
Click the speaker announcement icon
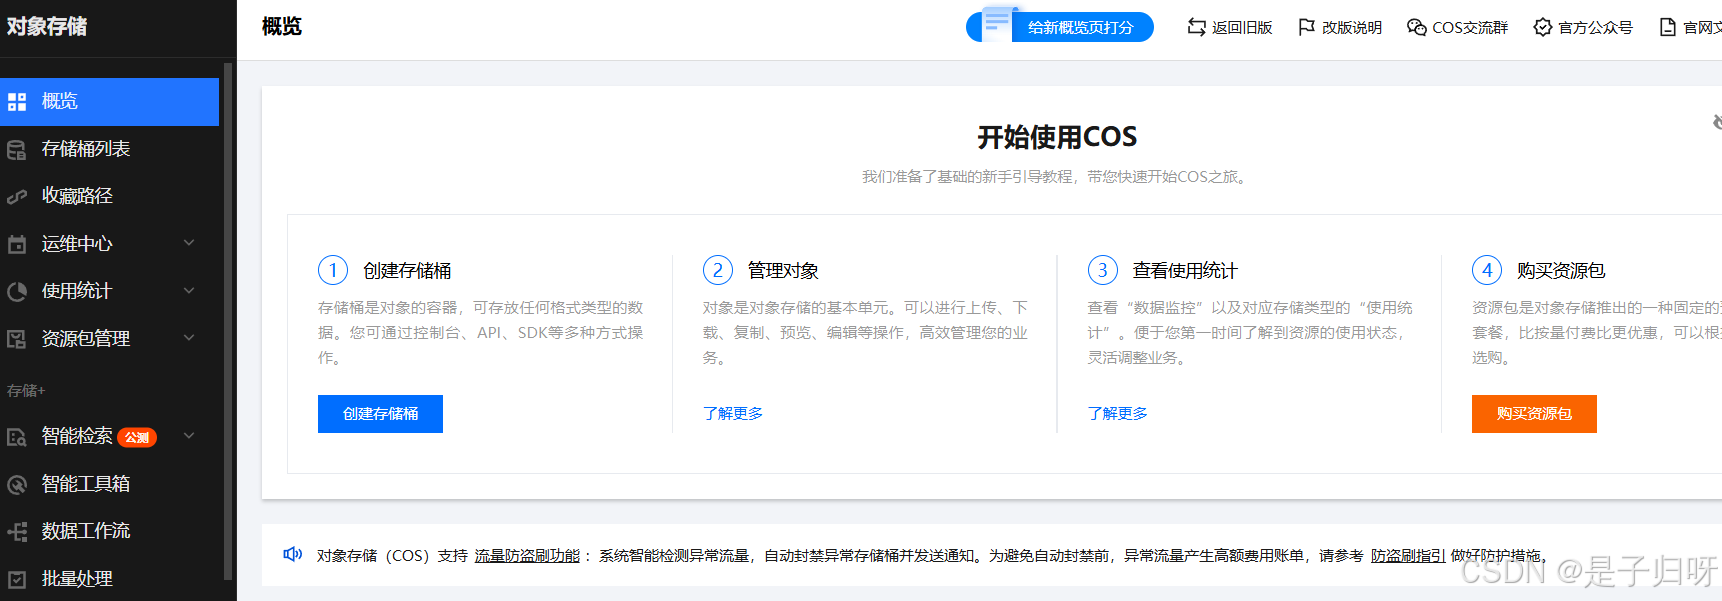tap(293, 554)
